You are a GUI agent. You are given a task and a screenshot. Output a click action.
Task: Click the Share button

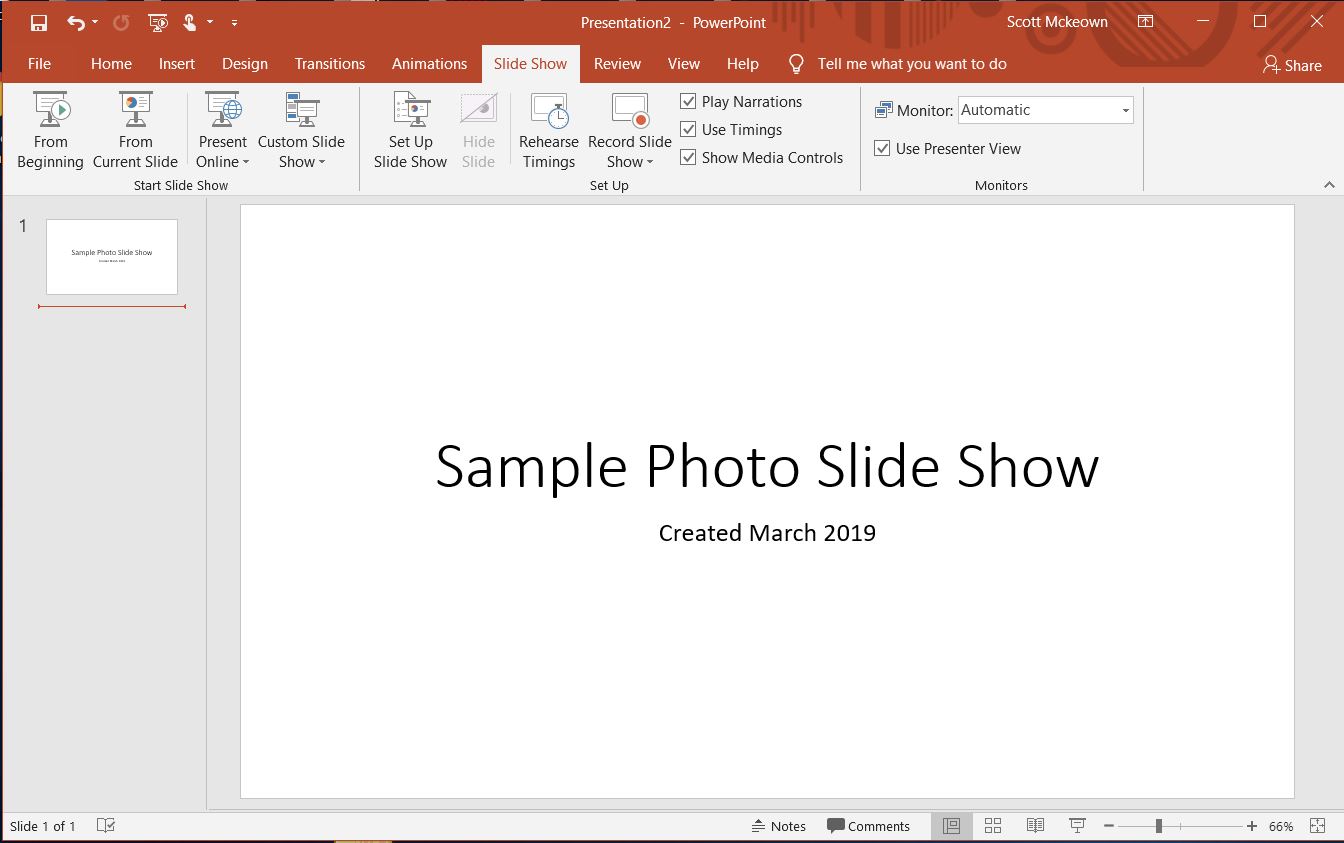pos(1293,66)
